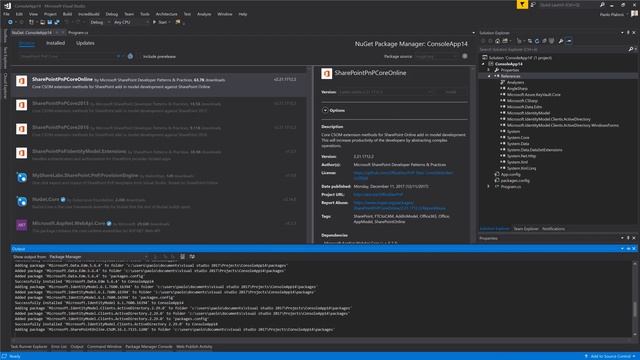Click the Solution Explorer Refresh icon
The width and height of the screenshot is (640, 360).
[x=537, y=41]
